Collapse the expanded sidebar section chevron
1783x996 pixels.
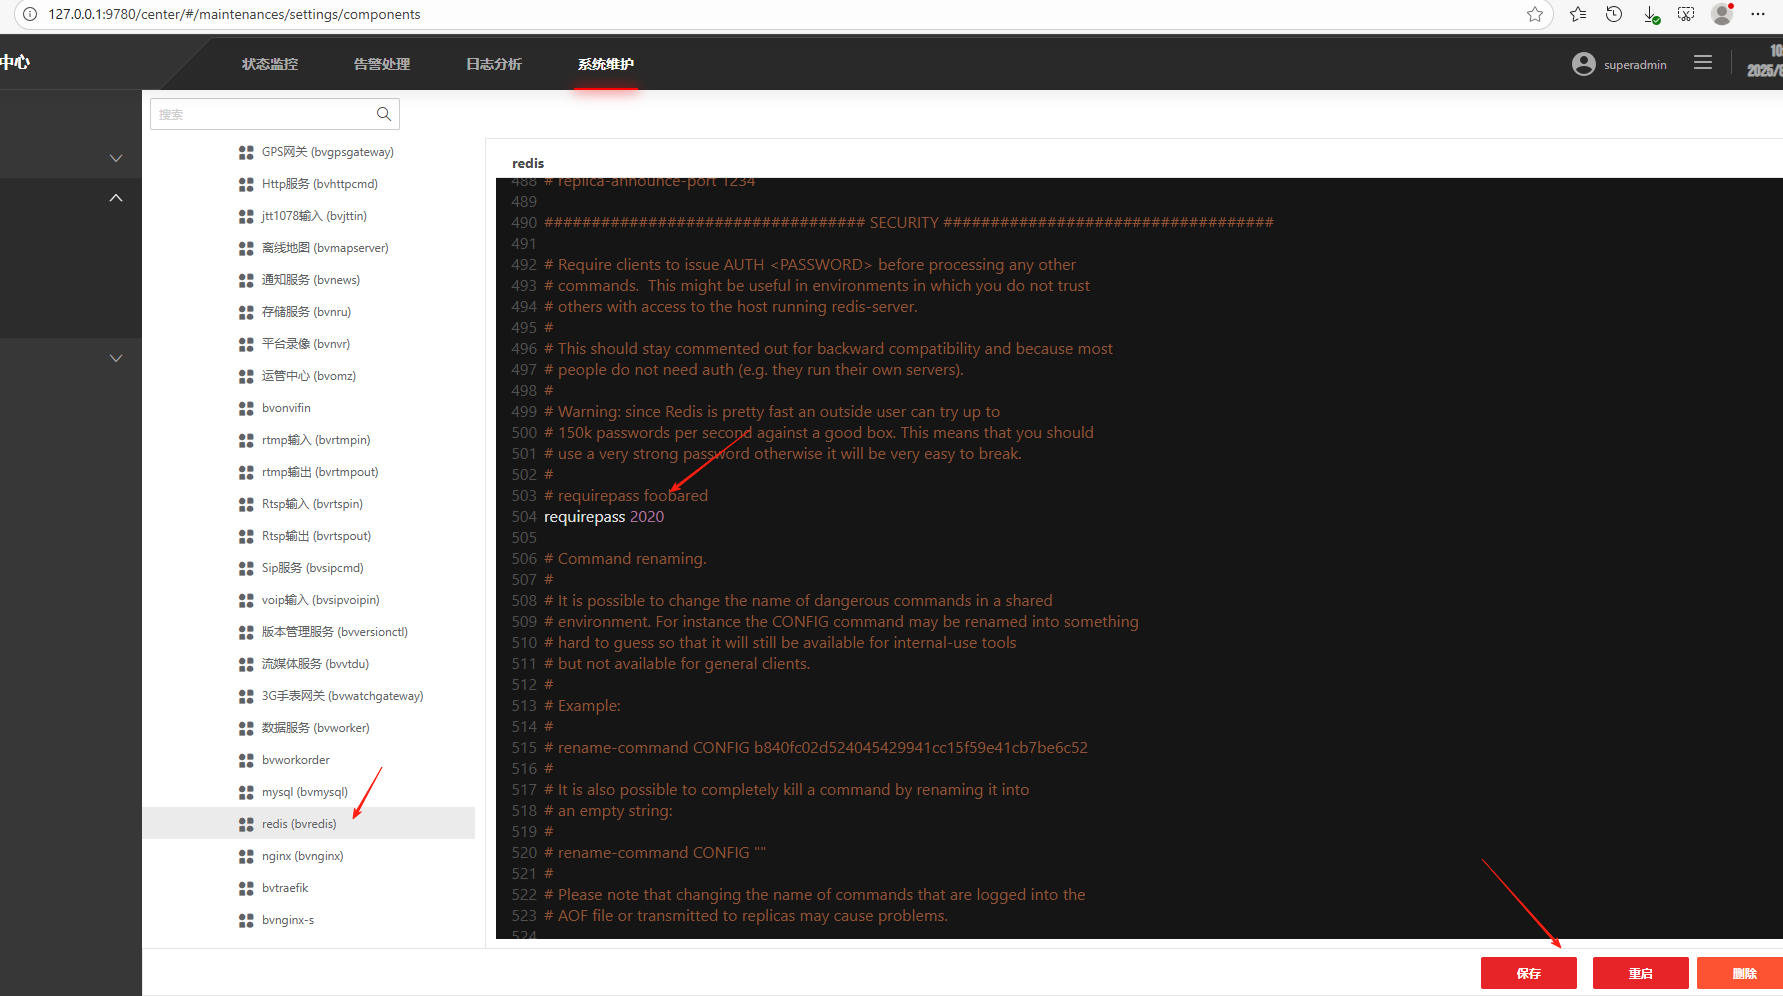coord(116,198)
